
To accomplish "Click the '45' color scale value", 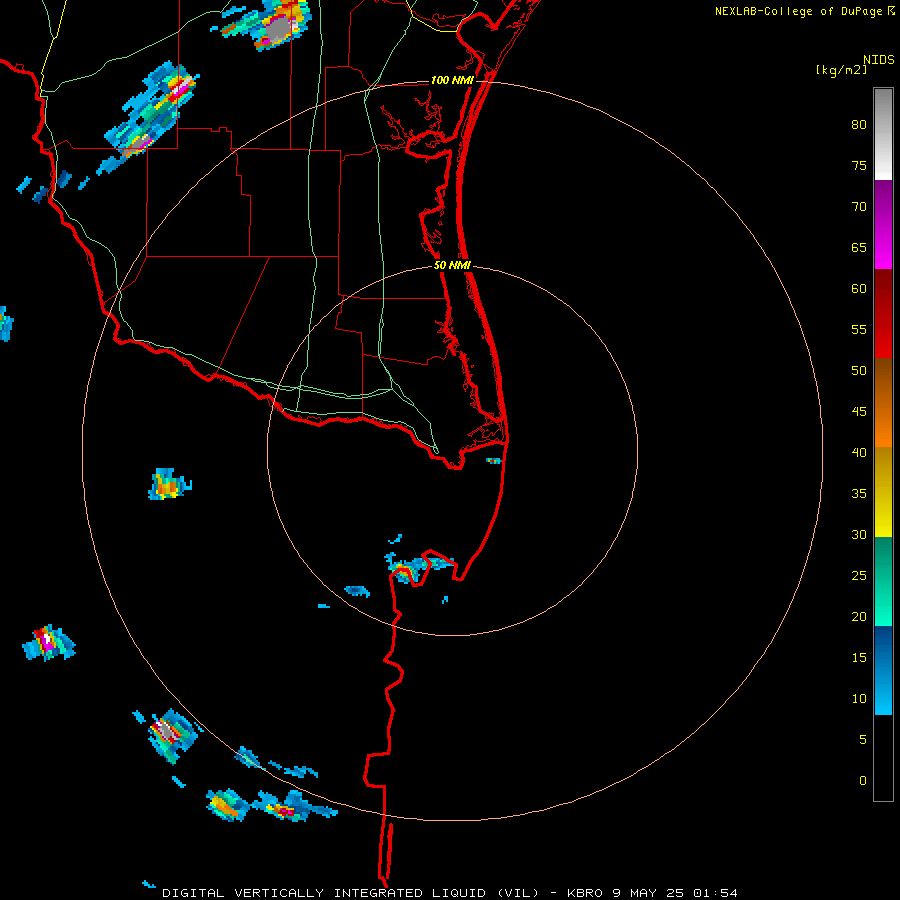I will click(859, 412).
